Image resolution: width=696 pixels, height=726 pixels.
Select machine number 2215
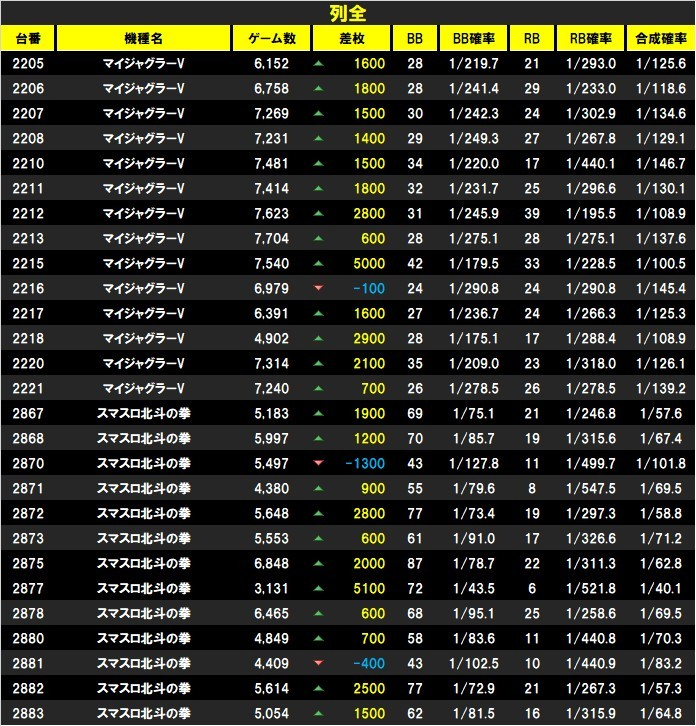28,263
